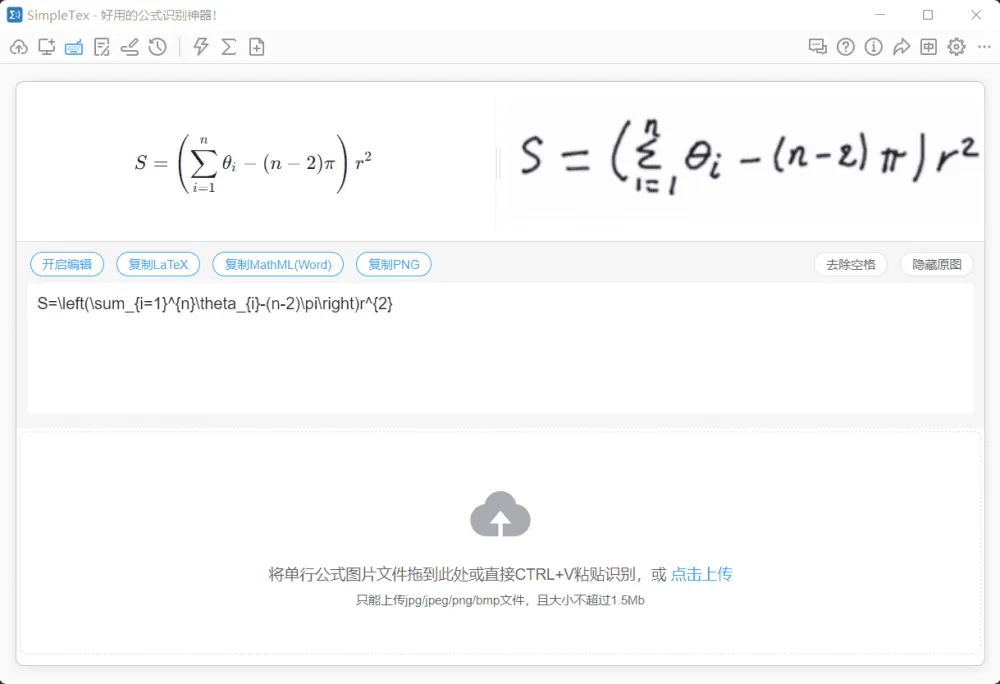Expand the more options ellipsis menu
The image size is (1000, 684).
click(983, 46)
